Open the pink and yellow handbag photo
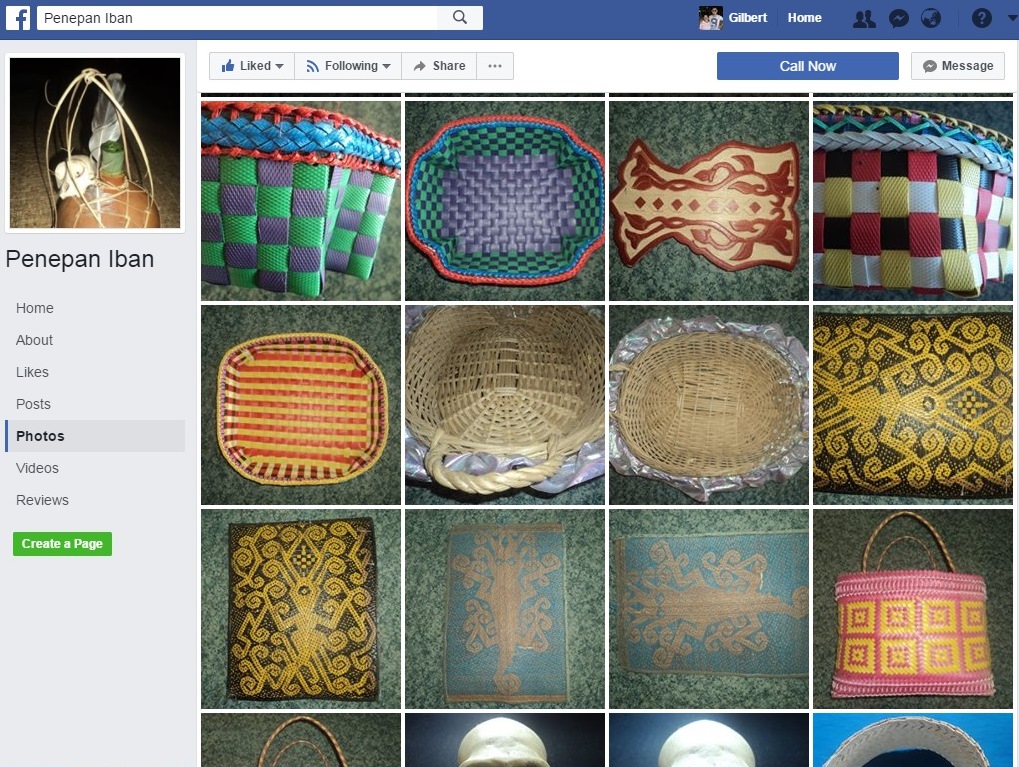Viewport: 1019px width, 767px height. [913, 609]
